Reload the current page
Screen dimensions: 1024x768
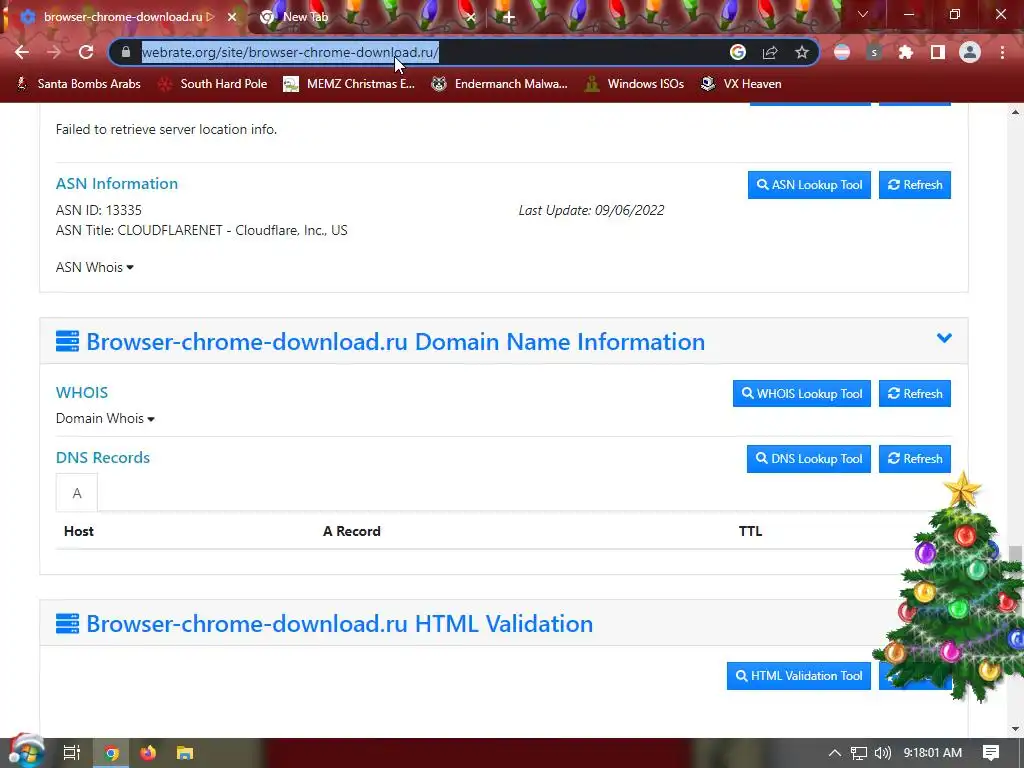tap(86, 52)
